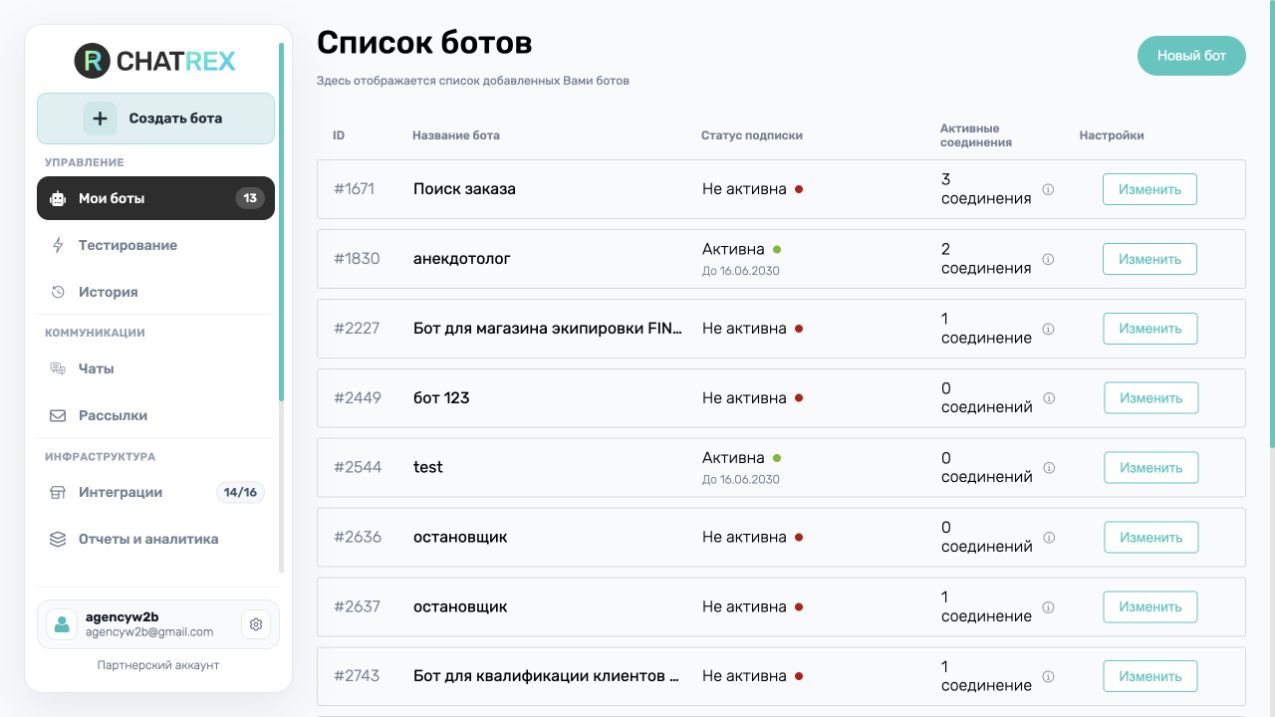
Task: Click Активные соединения column header
Action: [976, 135]
